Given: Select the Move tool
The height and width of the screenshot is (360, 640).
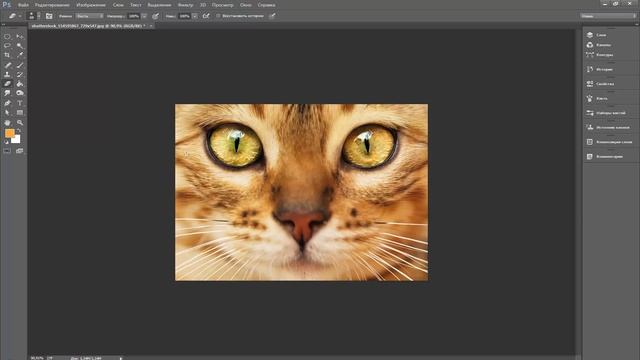Looking at the screenshot, I should click(20, 36).
